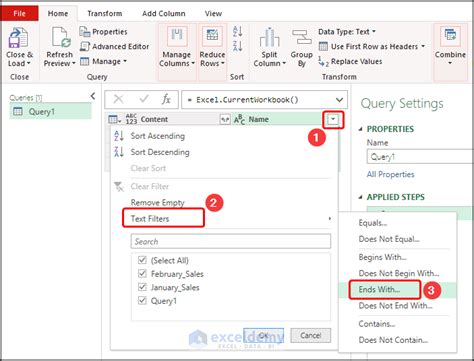
Task: Open the File tab
Action: pos(19,13)
